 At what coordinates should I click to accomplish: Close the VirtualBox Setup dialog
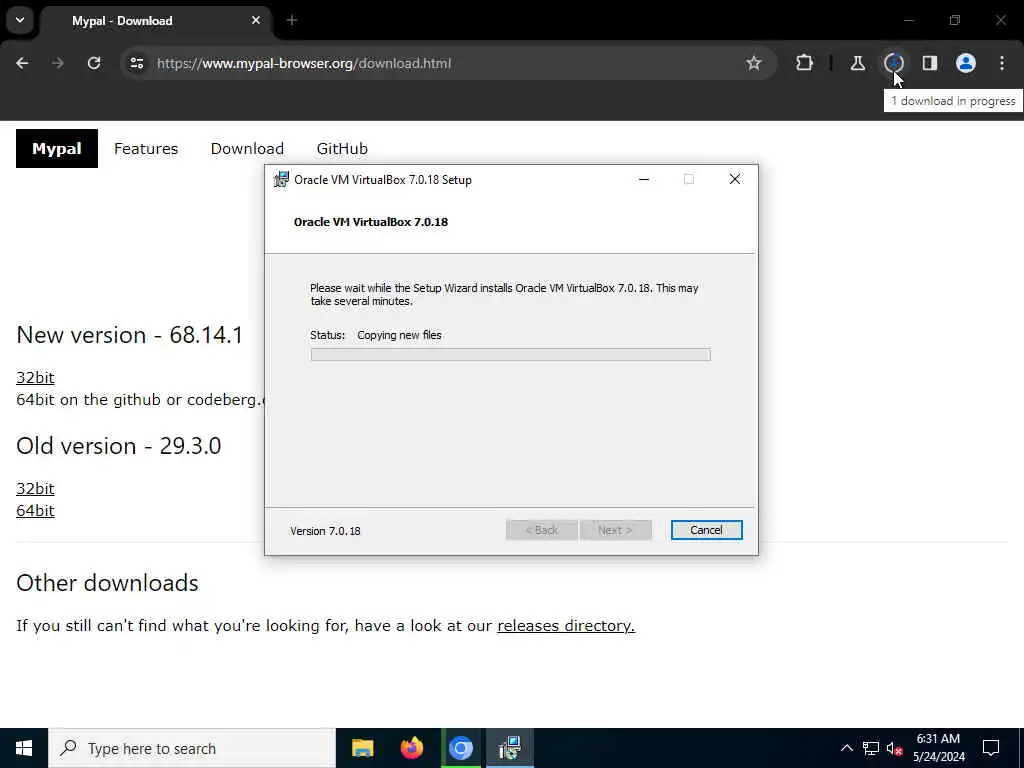pyautogui.click(x=735, y=180)
